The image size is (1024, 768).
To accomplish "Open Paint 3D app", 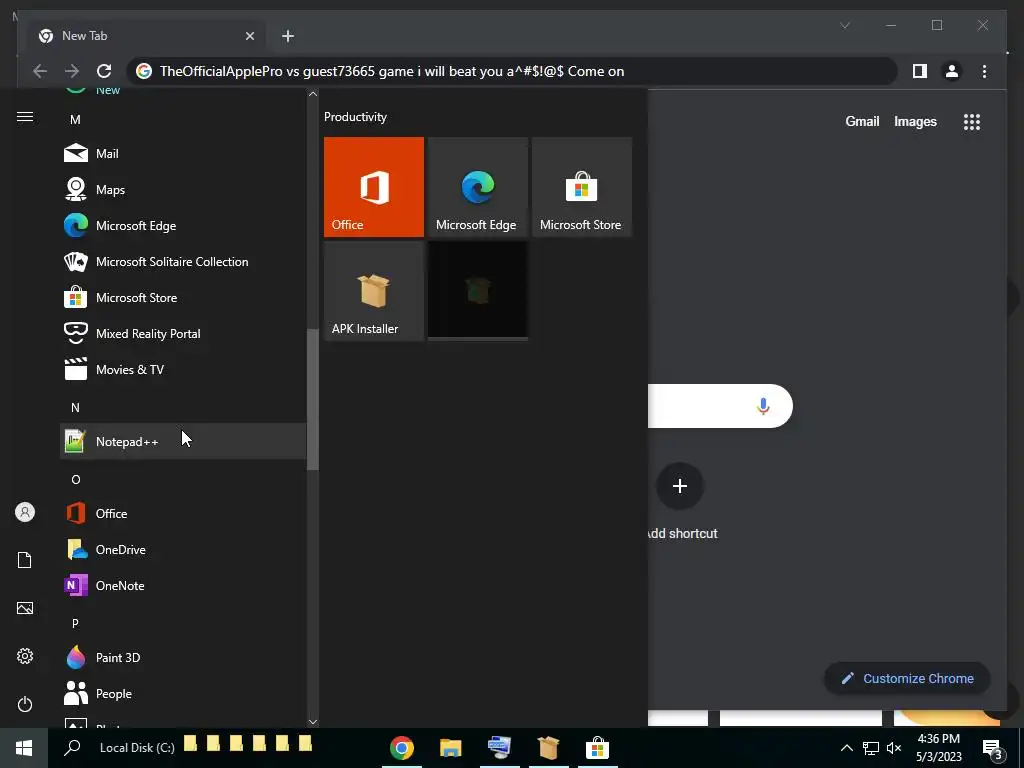I will click(183, 657).
